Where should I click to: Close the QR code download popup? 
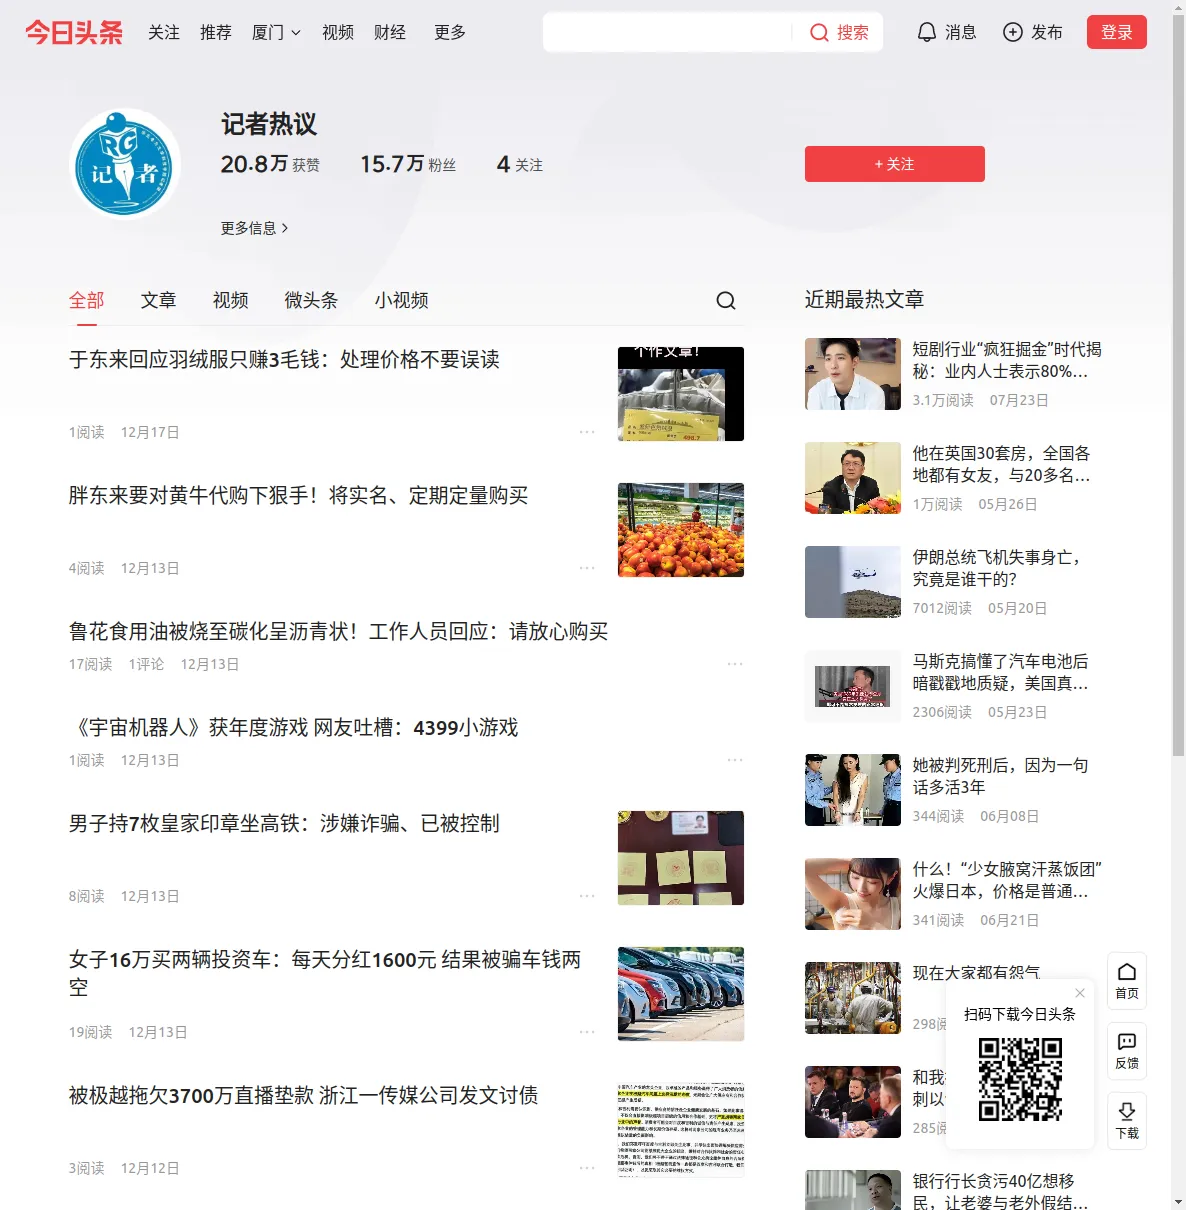[x=1080, y=993]
